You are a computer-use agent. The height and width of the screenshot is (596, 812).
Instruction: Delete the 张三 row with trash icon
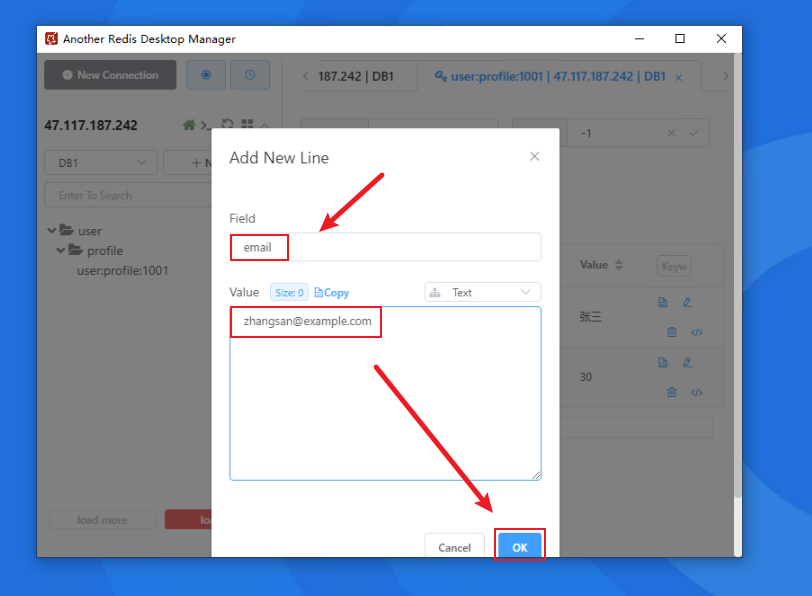click(x=672, y=332)
